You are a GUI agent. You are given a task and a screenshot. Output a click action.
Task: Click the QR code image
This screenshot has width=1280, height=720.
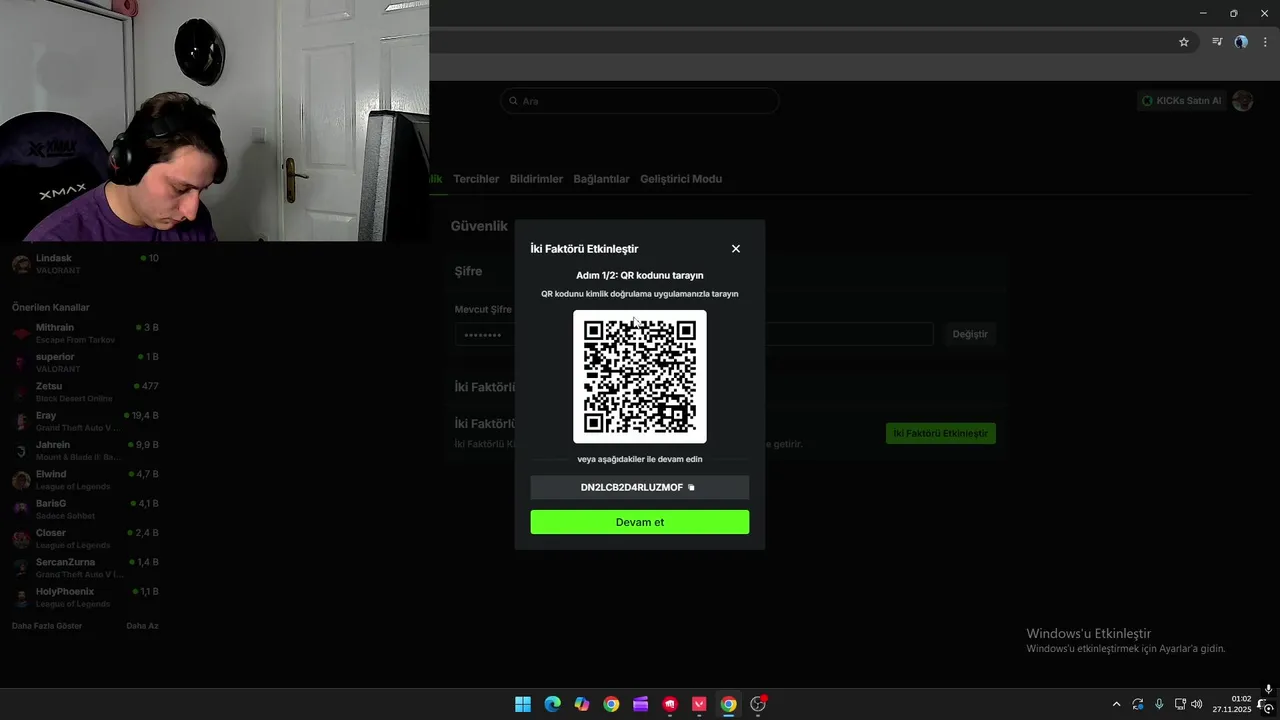[x=640, y=376]
